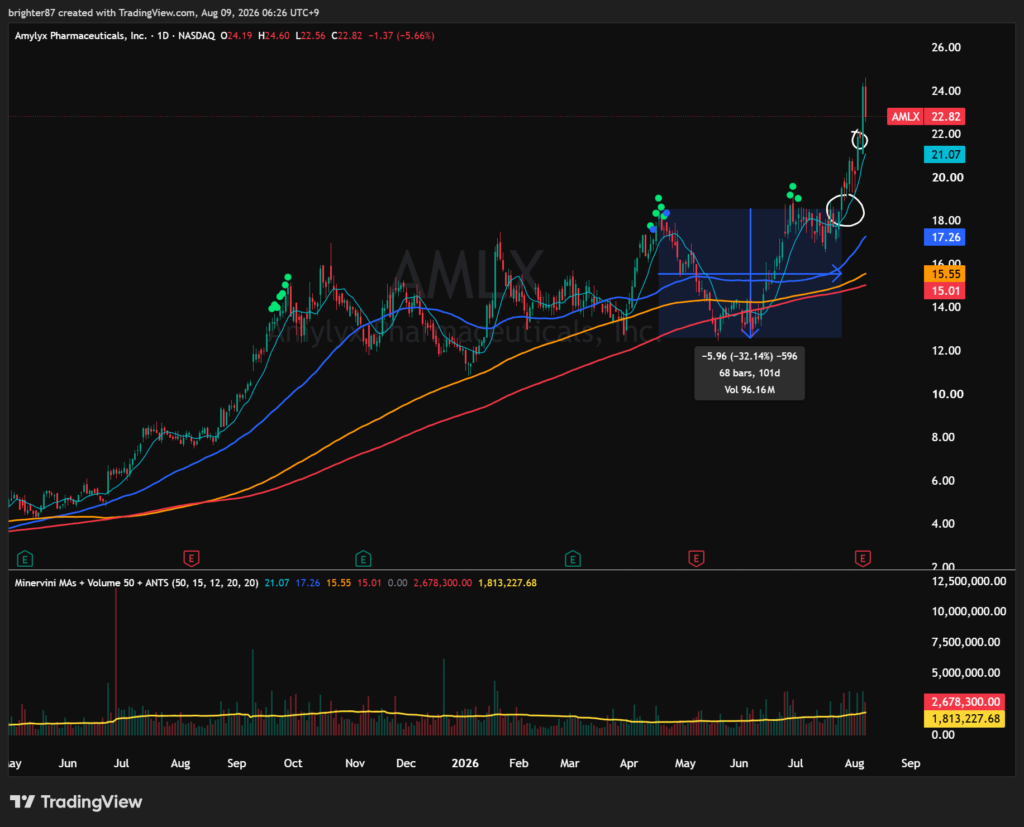Click the 7,500,000.00 volume axis label
1024x827 pixels.
[x=965, y=642]
